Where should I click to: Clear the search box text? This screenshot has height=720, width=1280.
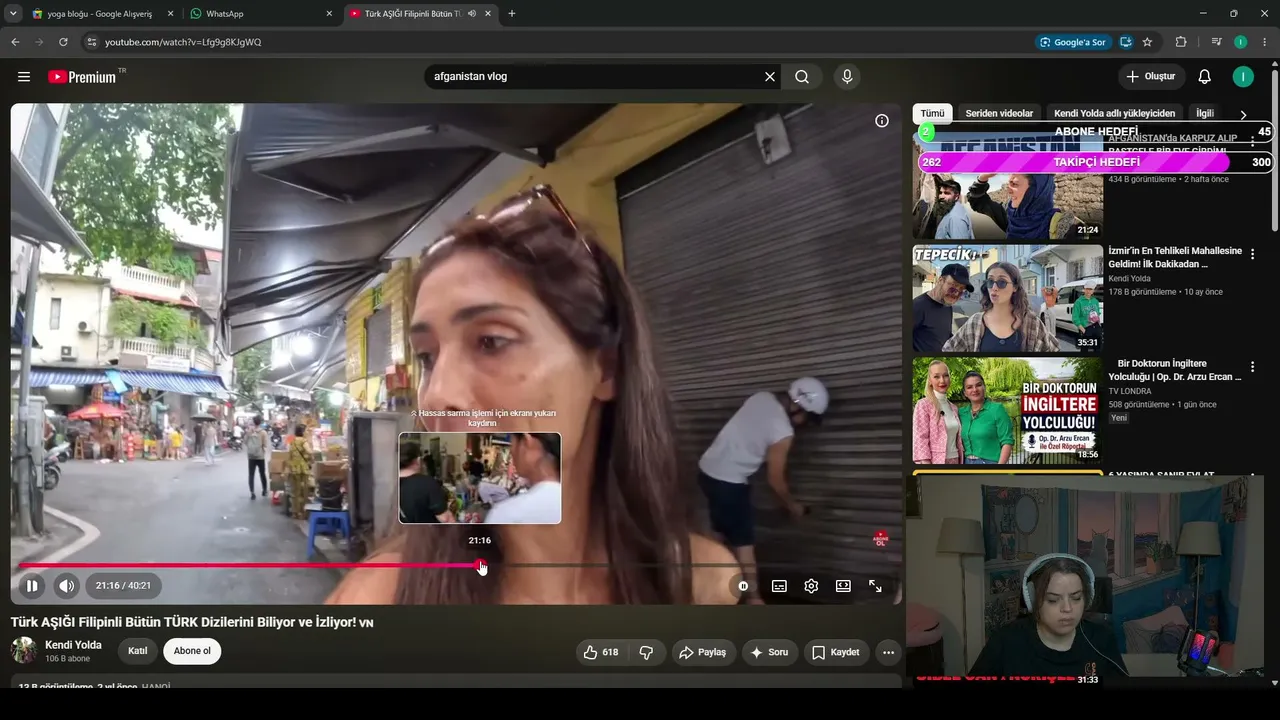coord(770,77)
